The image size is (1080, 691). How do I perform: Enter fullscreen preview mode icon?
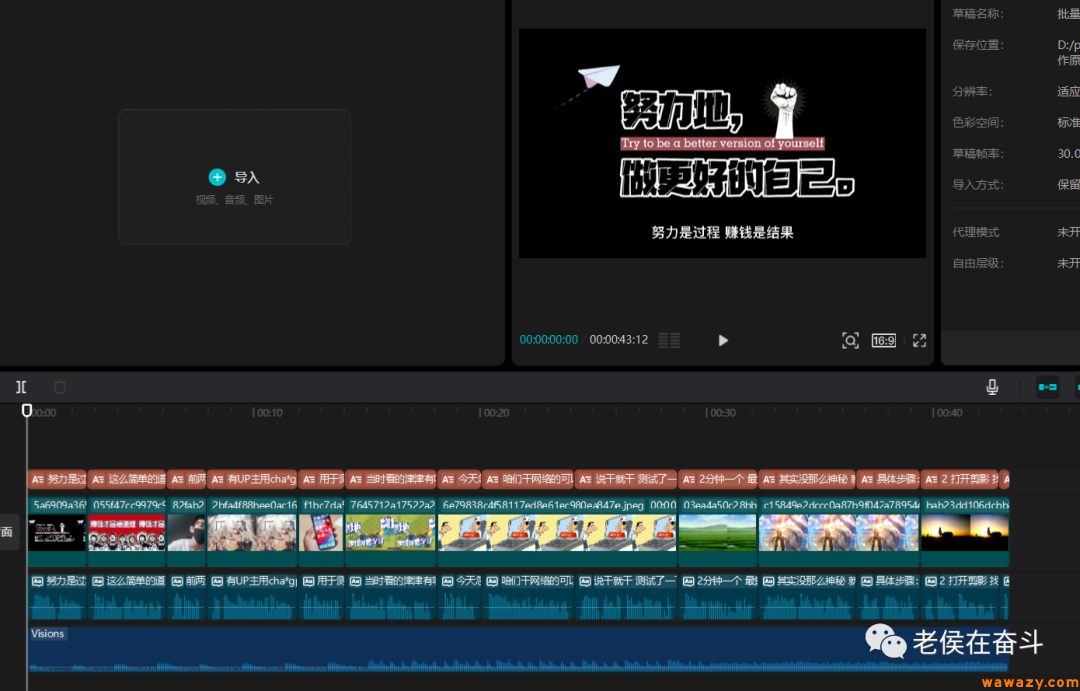click(919, 340)
